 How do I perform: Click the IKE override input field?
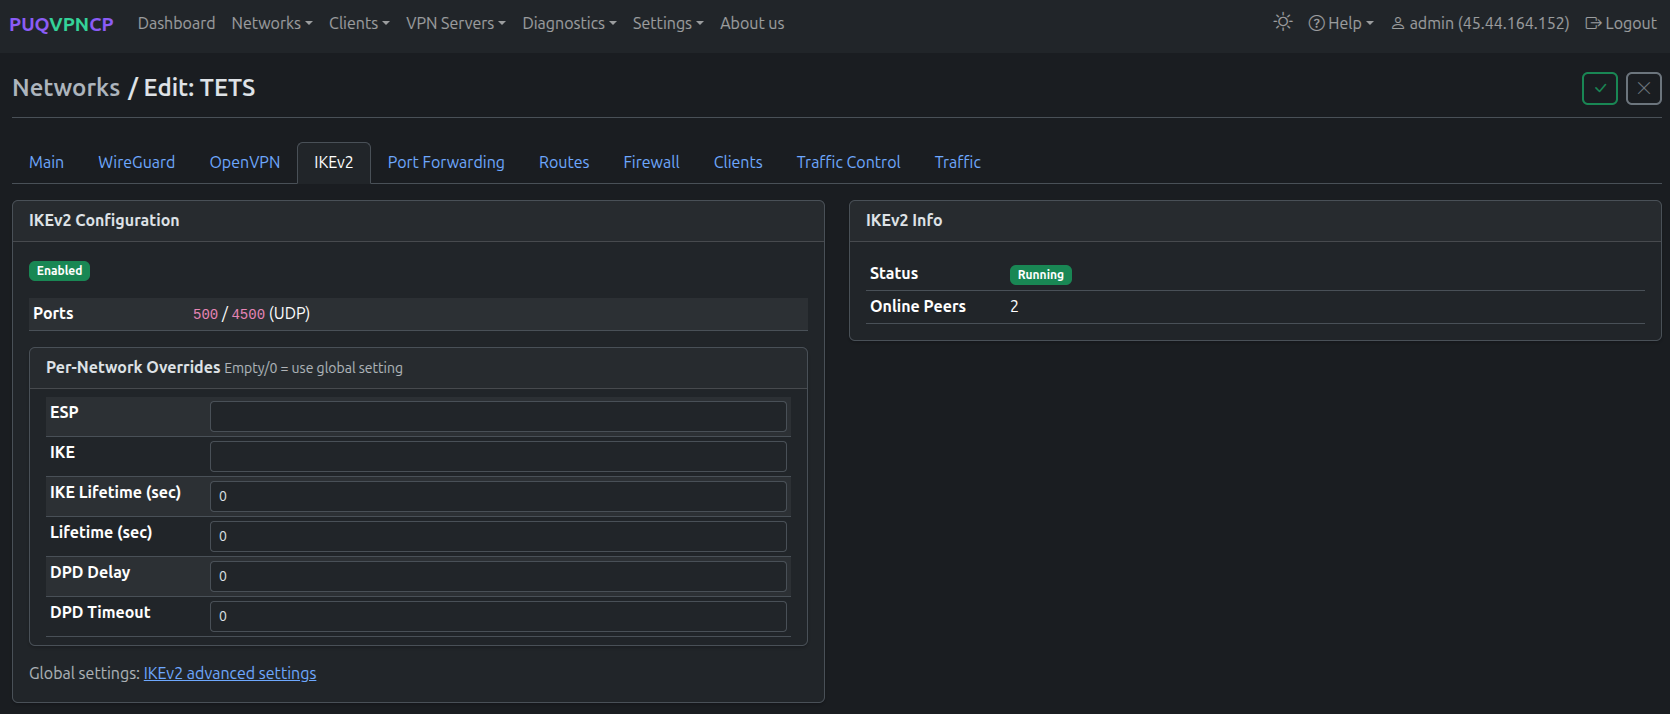point(498,456)
